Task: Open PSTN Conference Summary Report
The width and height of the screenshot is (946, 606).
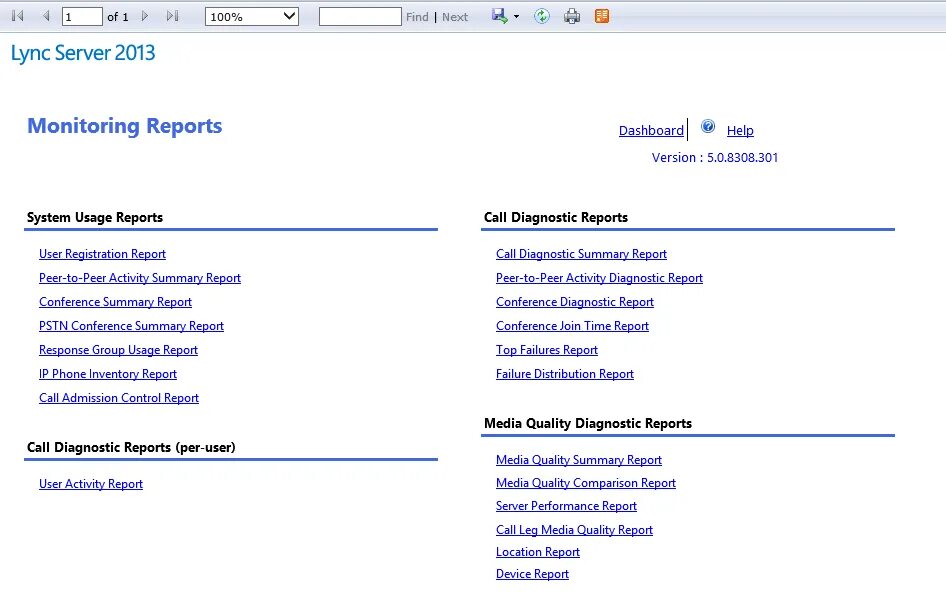Action: pyautogui.click(x=132, y=326)
